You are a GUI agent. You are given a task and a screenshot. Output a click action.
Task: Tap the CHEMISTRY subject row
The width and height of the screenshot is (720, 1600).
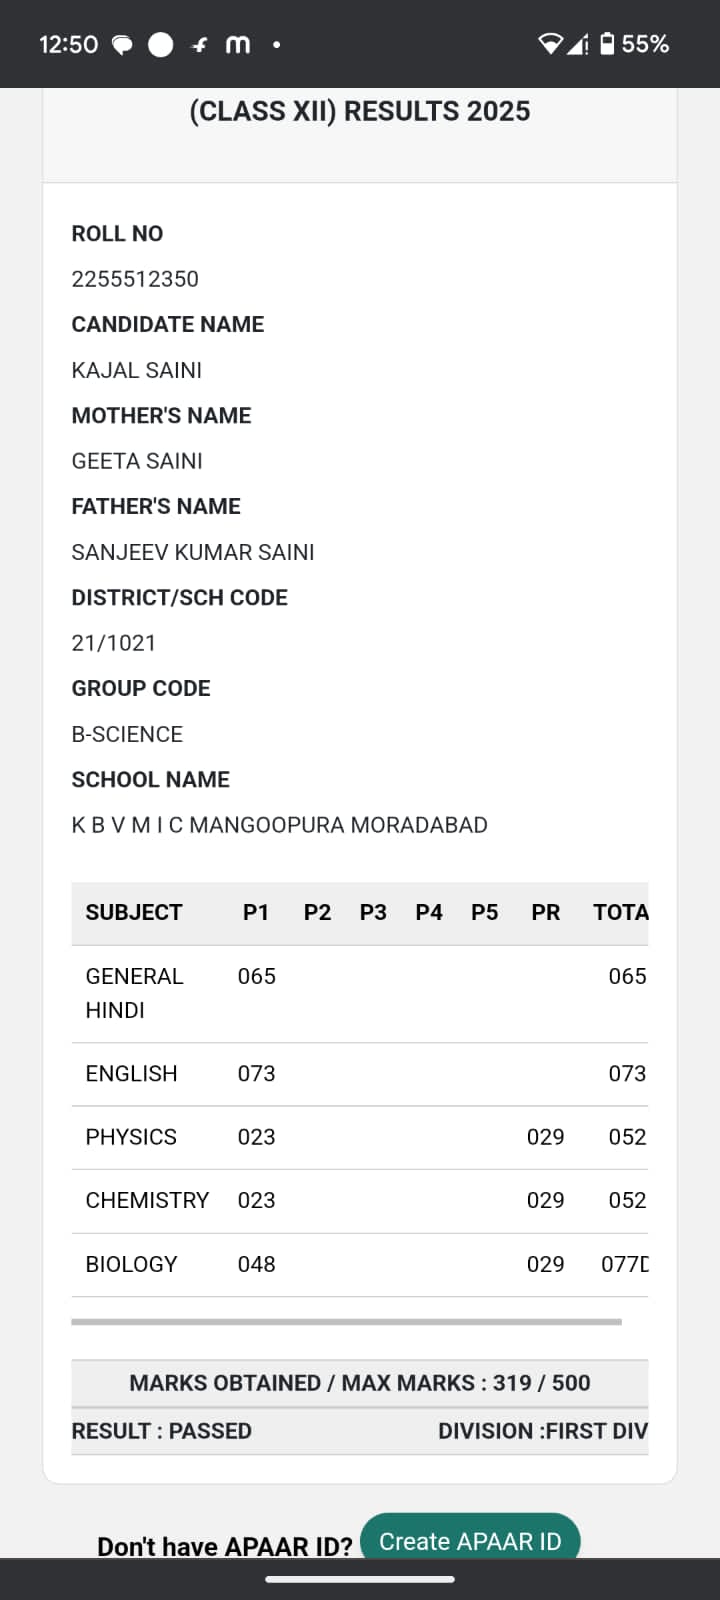360,1201
